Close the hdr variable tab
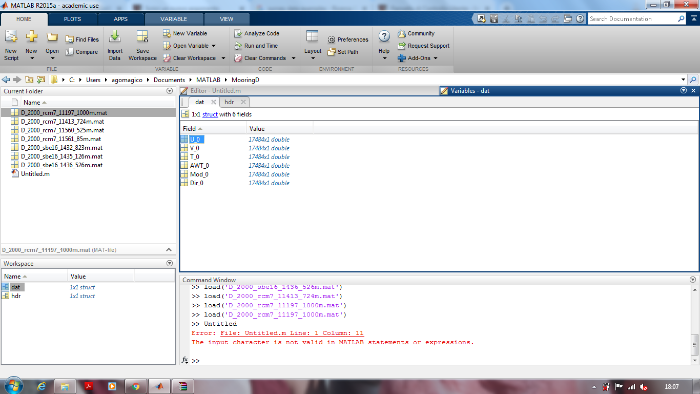 [243, 102]
